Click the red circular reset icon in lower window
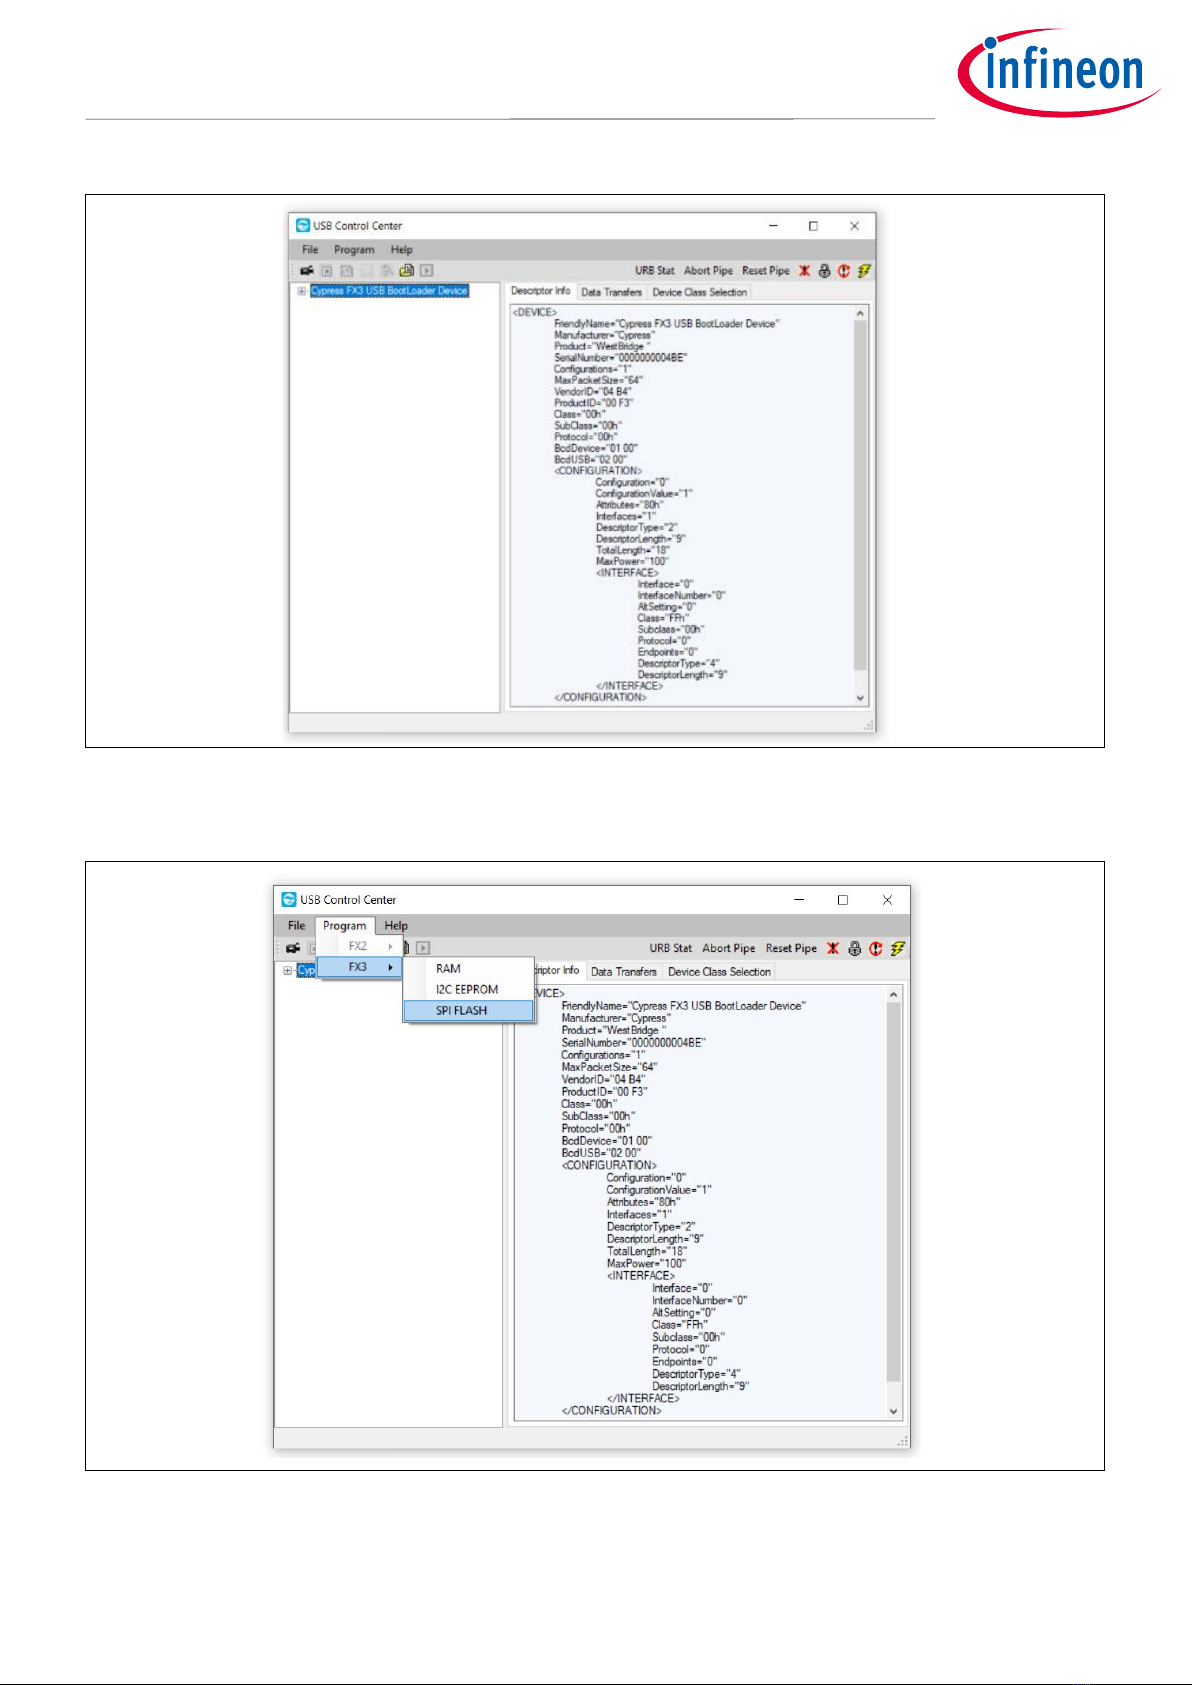 [876, 949]
